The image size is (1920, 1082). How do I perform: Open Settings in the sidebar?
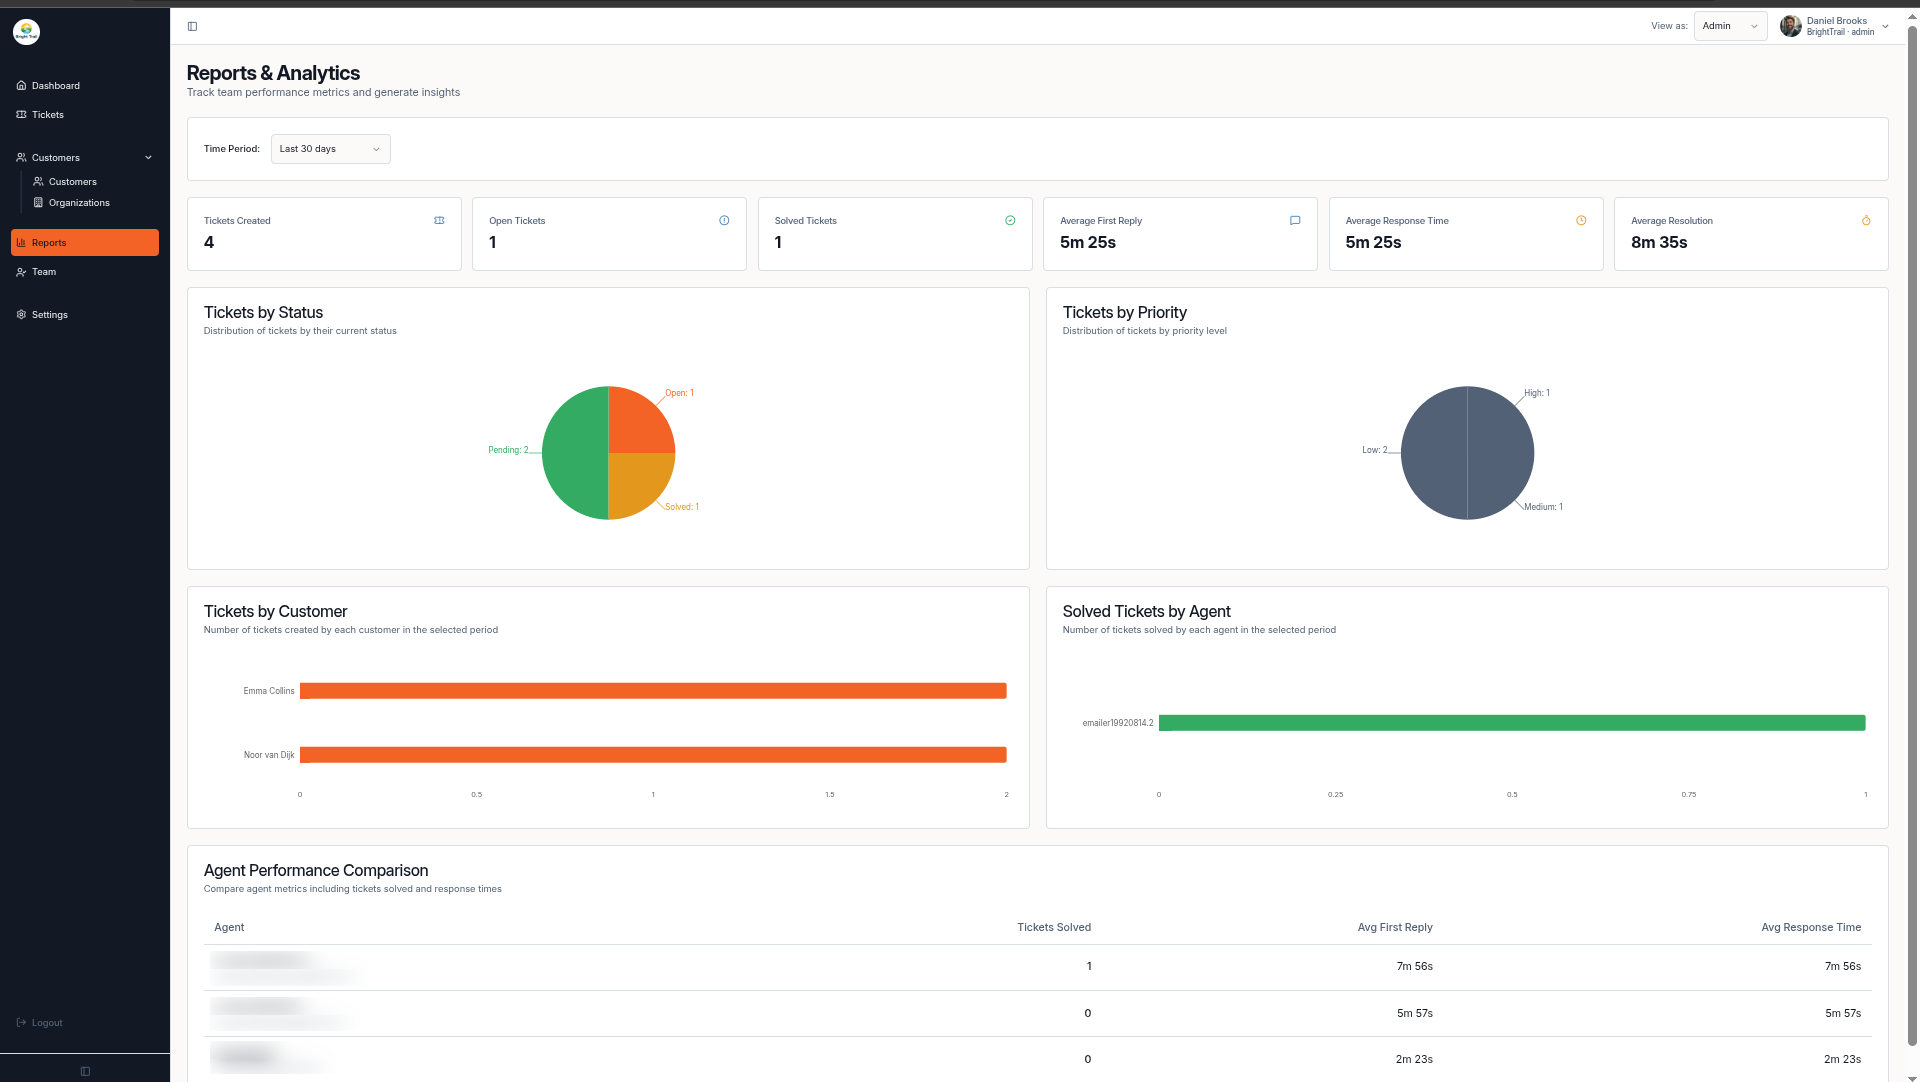tap(85, 315)
